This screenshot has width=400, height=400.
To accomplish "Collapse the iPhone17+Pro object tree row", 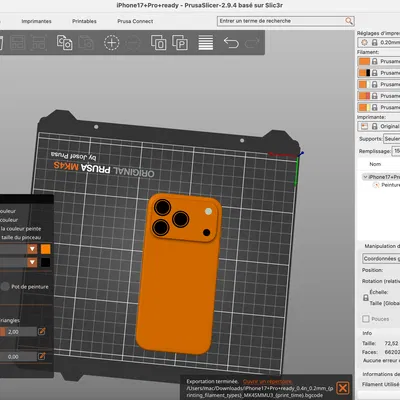I will (x=365, y=177).
